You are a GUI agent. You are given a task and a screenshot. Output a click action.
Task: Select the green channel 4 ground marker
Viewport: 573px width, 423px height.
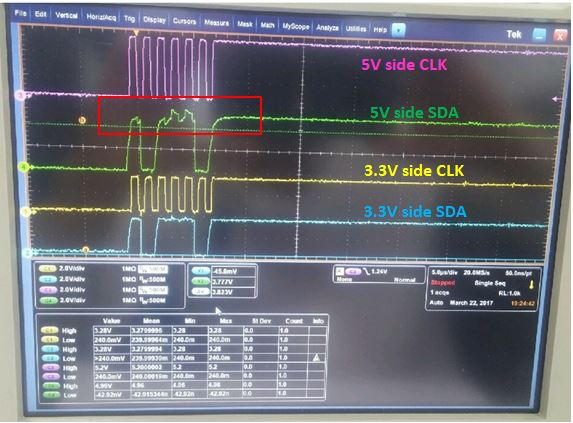point(23,168)
